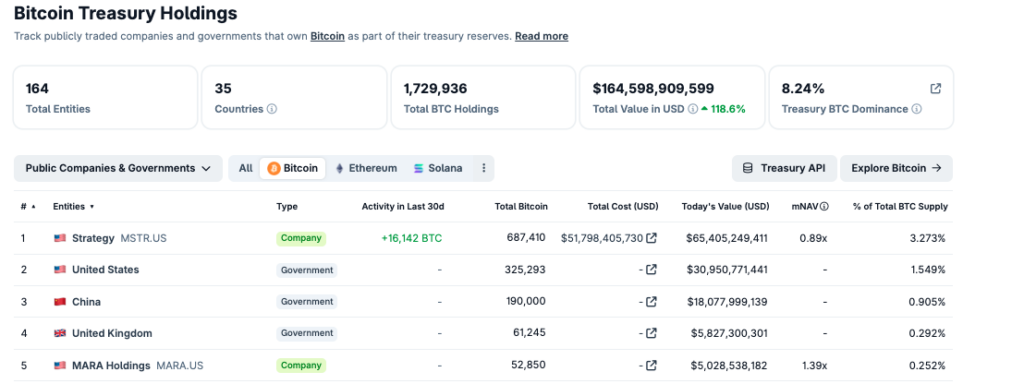Click the Explore Bitcoin button
This screenshot has width=1024, height=384.
click(896, 168)
